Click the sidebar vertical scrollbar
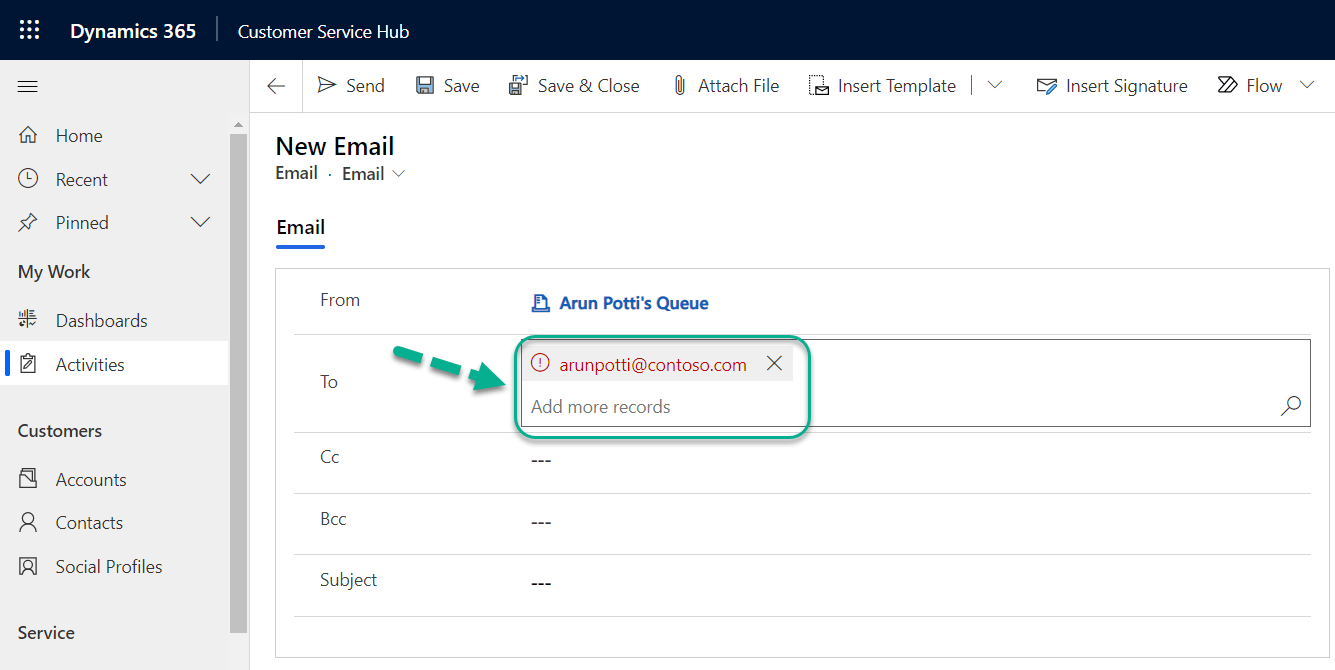 238,383
